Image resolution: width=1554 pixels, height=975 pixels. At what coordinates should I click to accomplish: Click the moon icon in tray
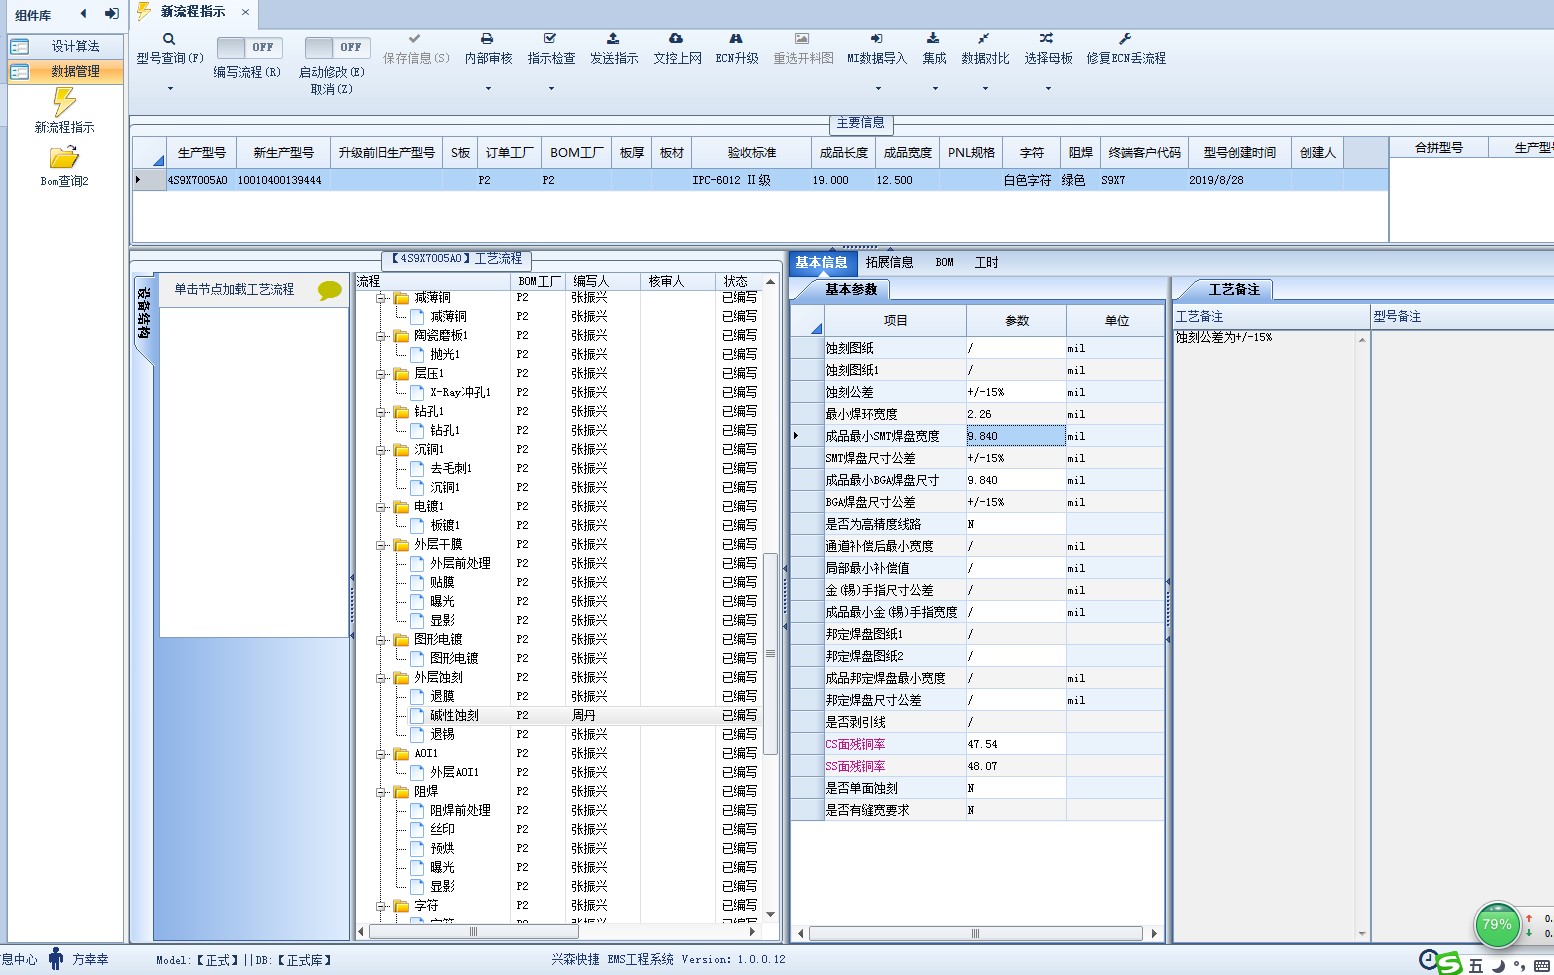click(x=1499, y=965)
